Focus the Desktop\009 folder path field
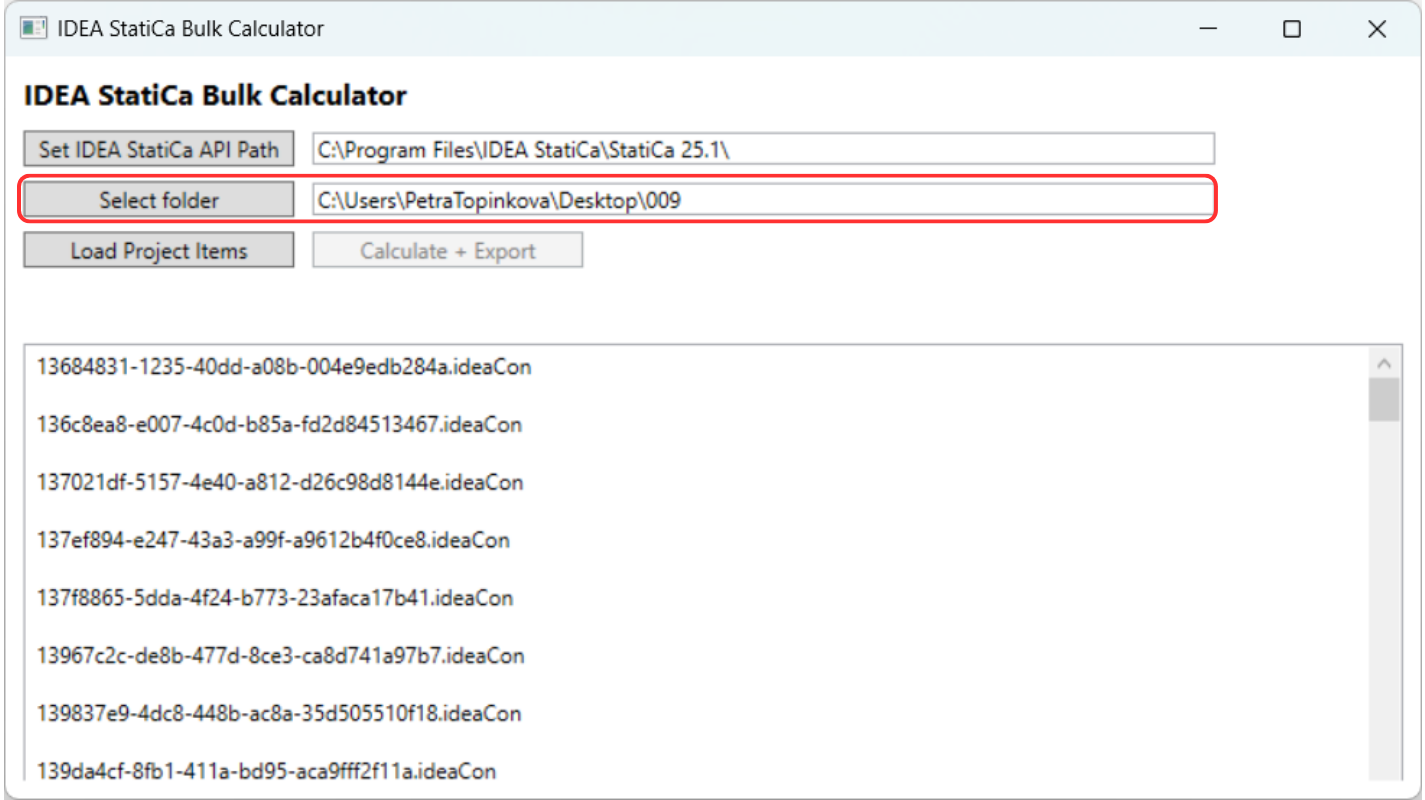 [x=764, y=200]
